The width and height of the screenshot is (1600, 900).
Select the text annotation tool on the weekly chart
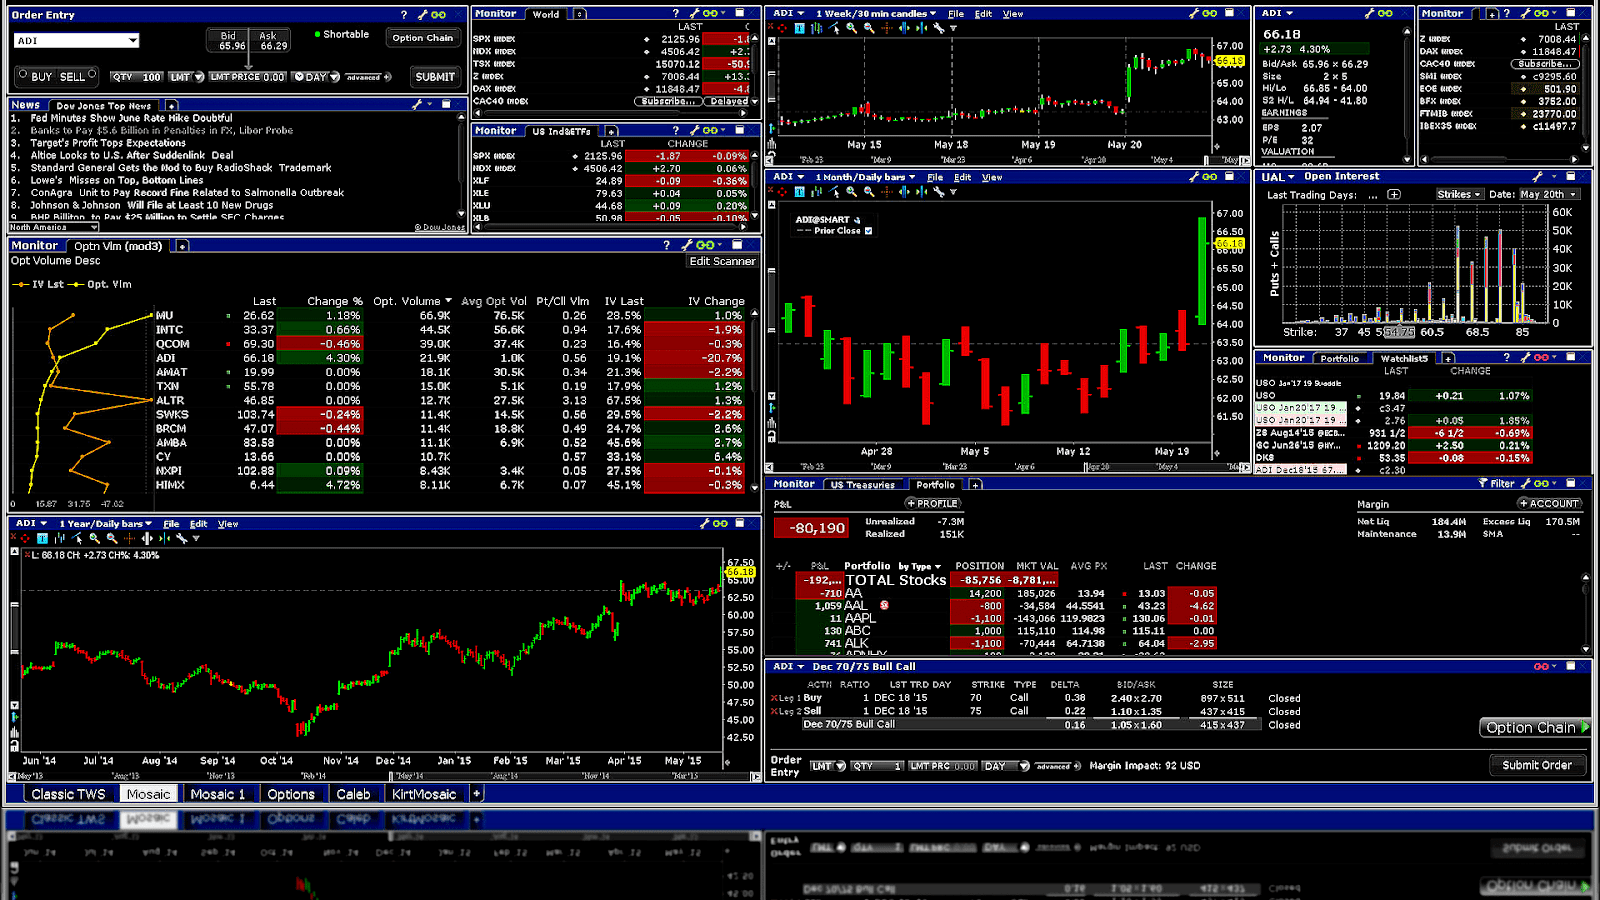(799, 30)
